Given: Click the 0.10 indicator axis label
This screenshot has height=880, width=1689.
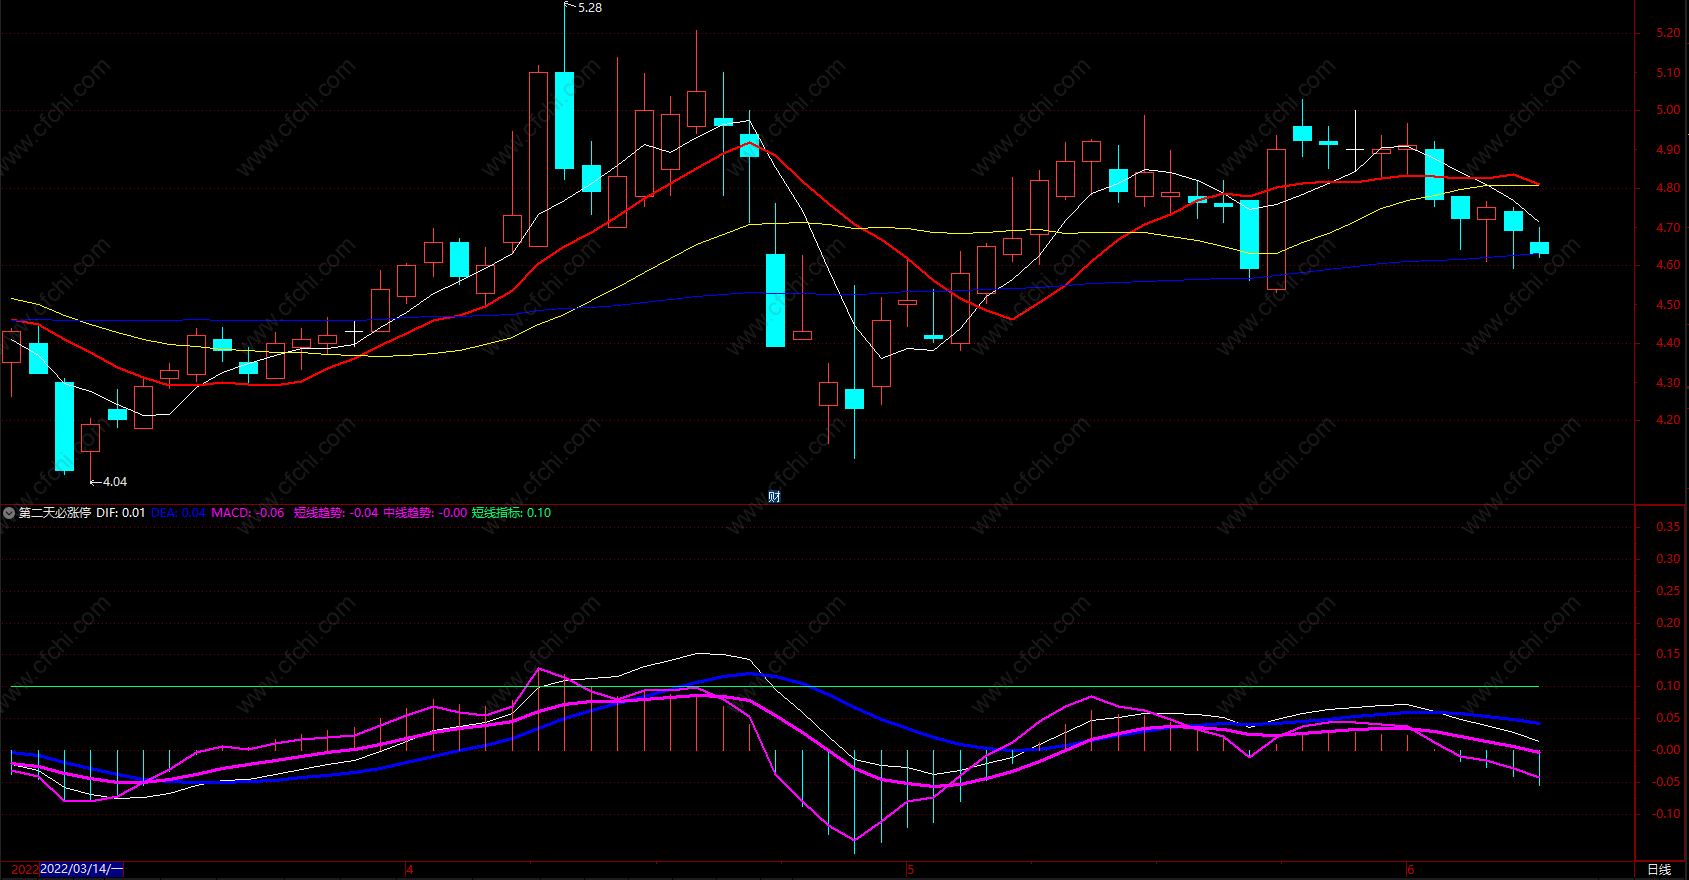Looking at the screenshot, I should click(1668, 686).
